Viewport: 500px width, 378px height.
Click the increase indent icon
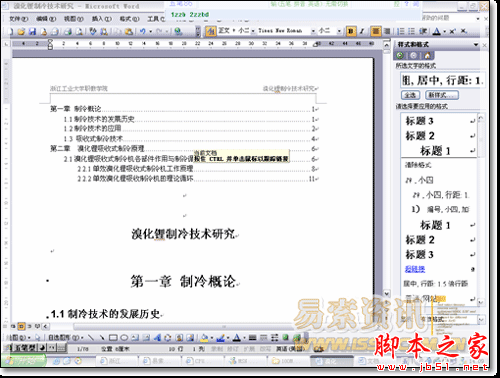(x=423, y=31)
